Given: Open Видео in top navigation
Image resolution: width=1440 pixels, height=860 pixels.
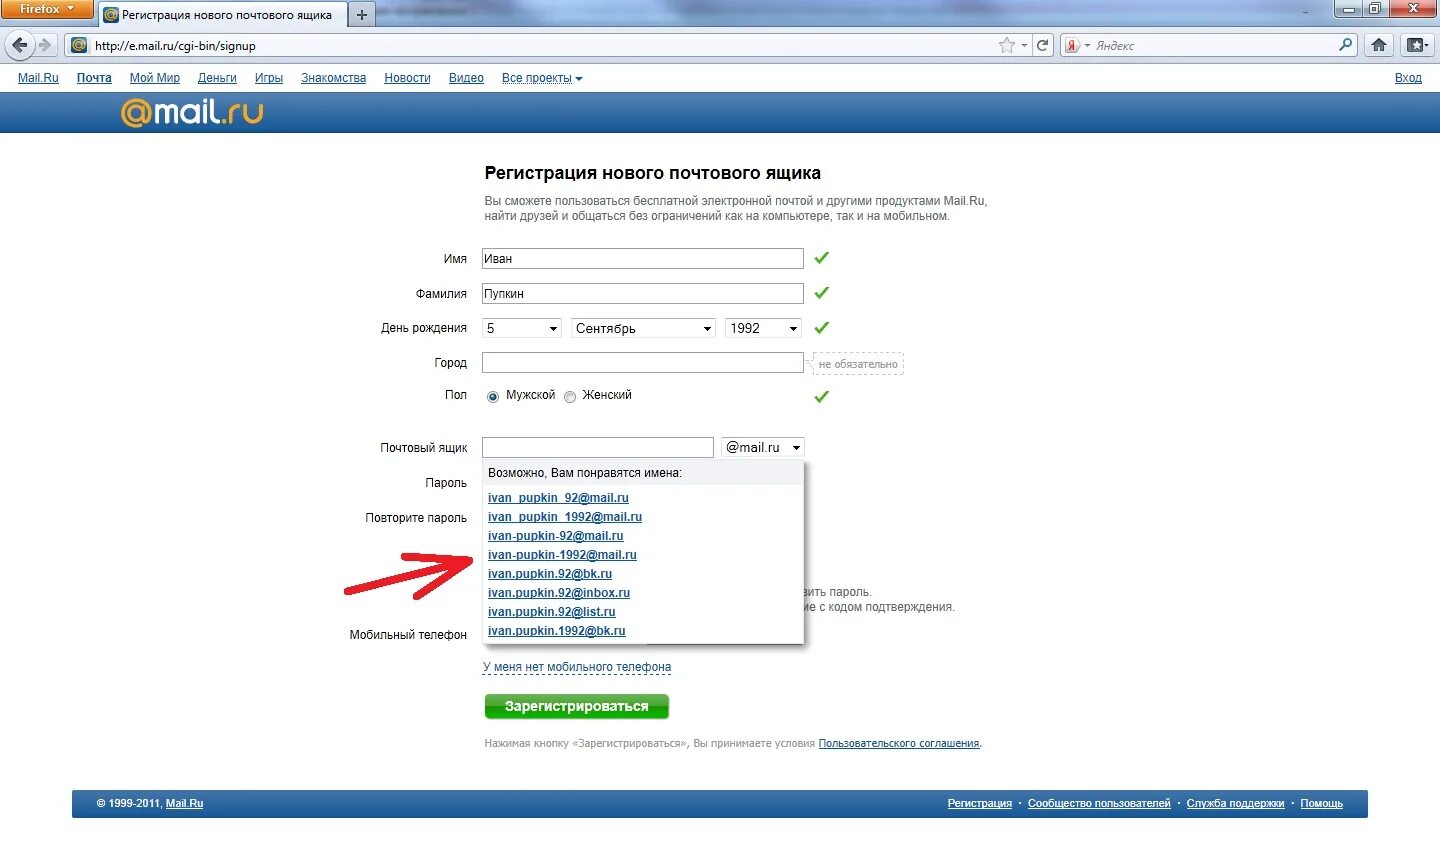Looking at the screenshot, I should (466, 78).
